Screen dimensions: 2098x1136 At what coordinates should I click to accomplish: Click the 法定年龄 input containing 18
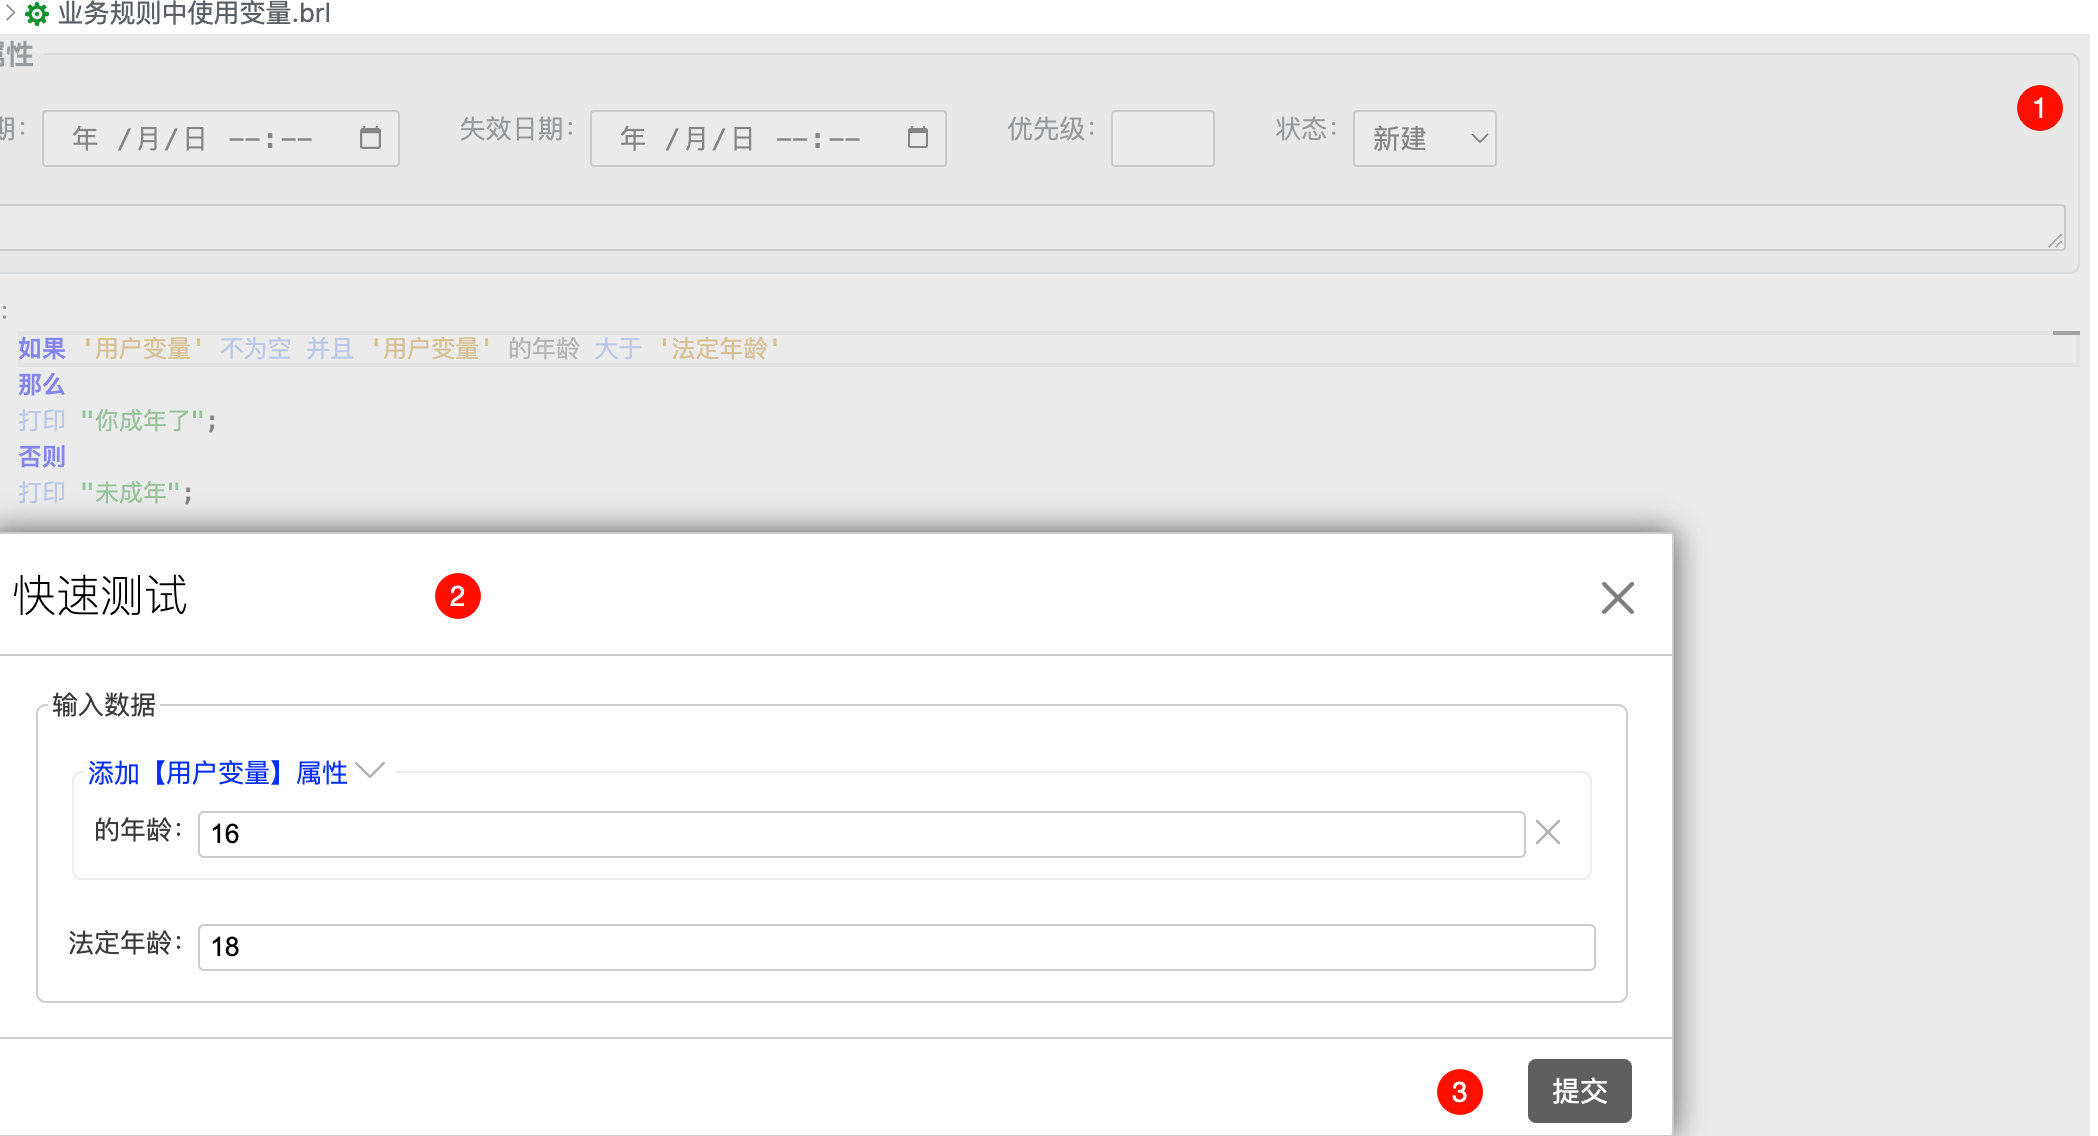point(895,947)
